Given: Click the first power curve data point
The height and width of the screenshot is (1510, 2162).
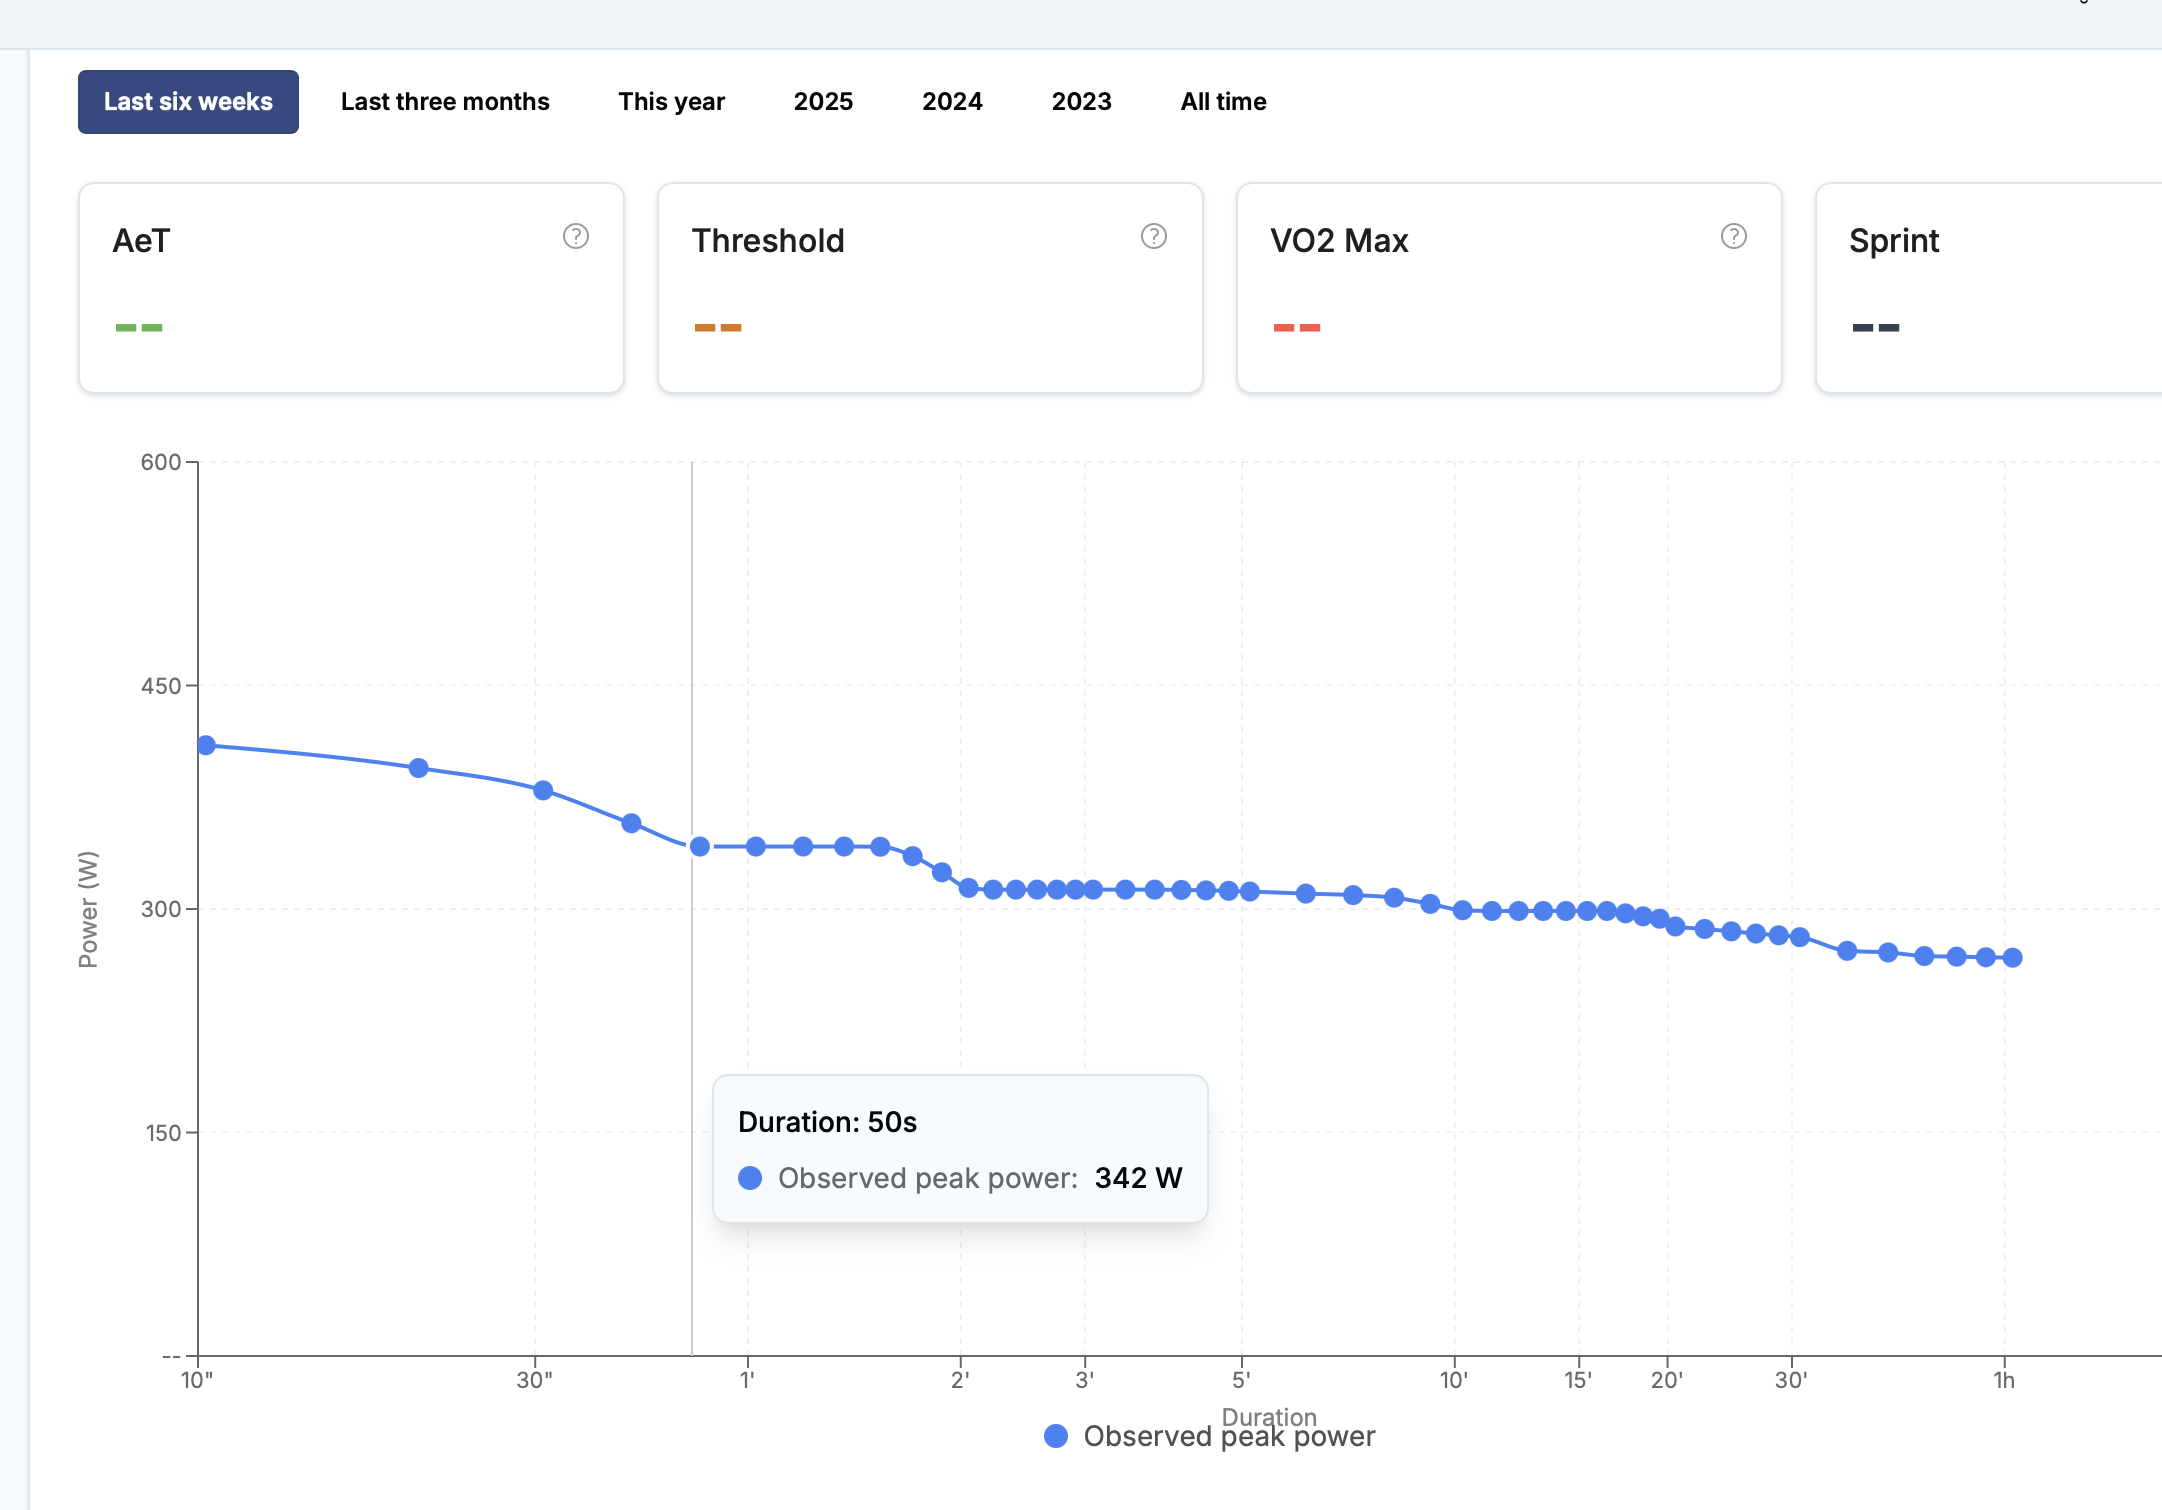Looking at the screenshot, I should (206, 745).
